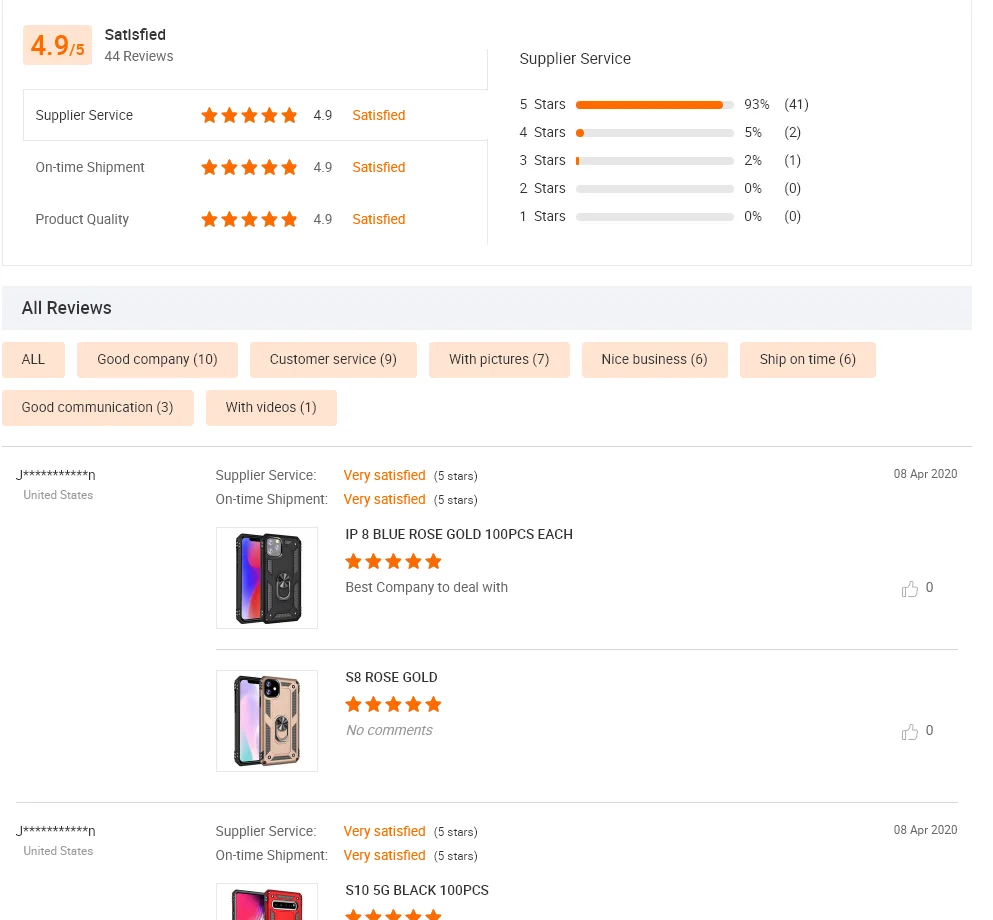Open black phone case product thumbnail

(x=267, y=578)
